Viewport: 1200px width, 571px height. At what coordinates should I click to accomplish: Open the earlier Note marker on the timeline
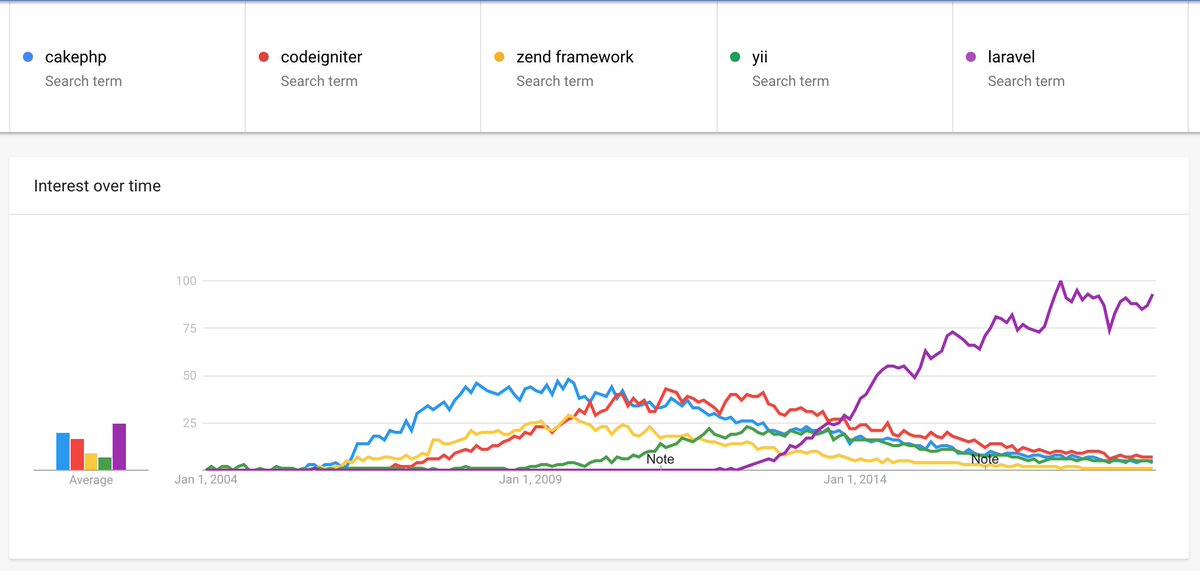point(660,459)
